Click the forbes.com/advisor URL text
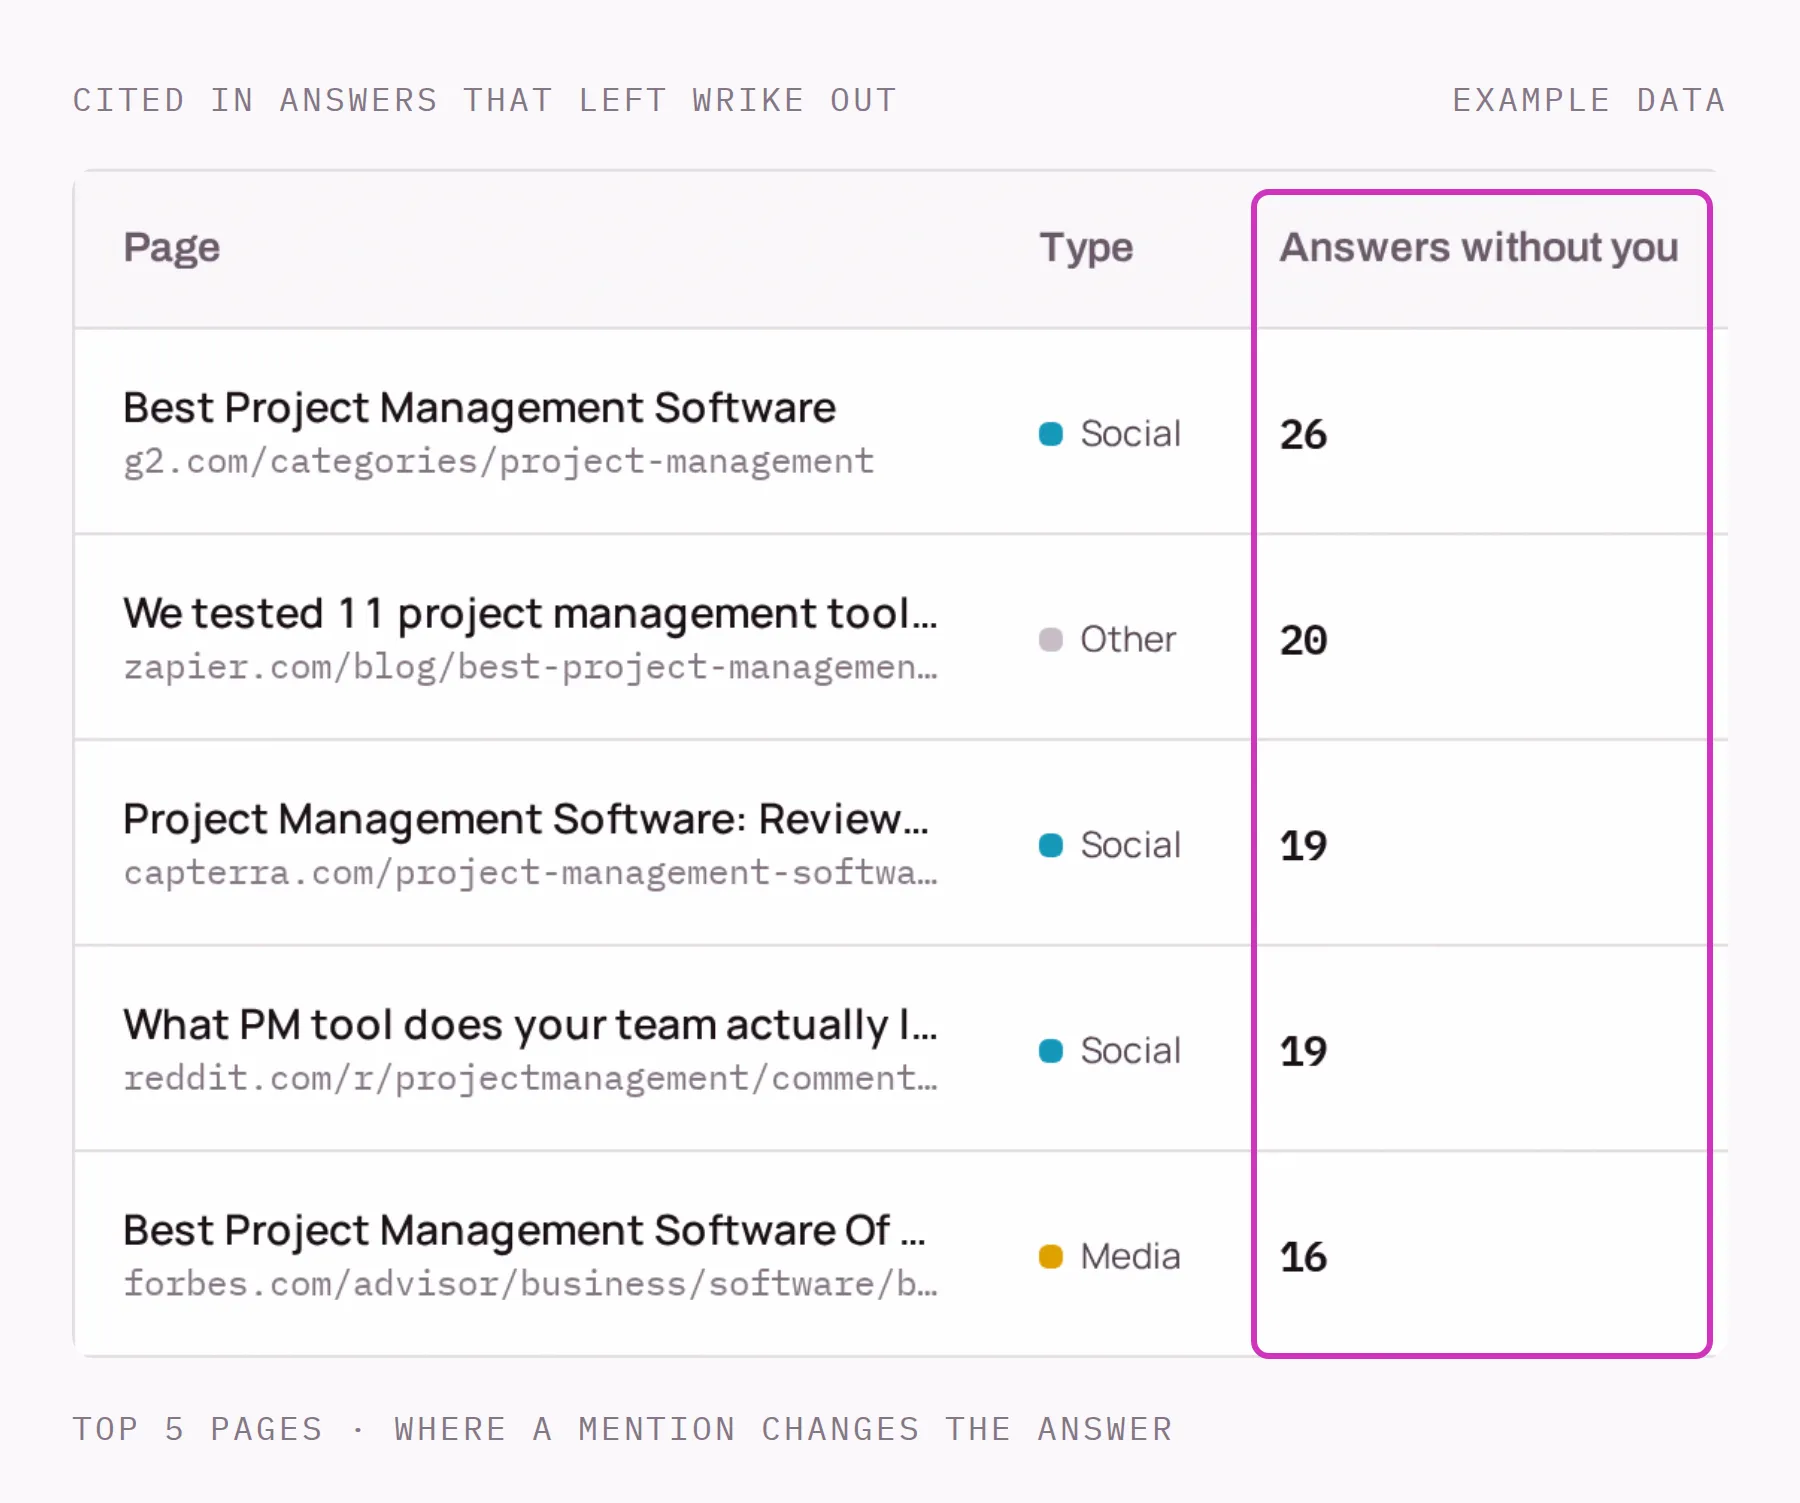 coord(530,1284)
